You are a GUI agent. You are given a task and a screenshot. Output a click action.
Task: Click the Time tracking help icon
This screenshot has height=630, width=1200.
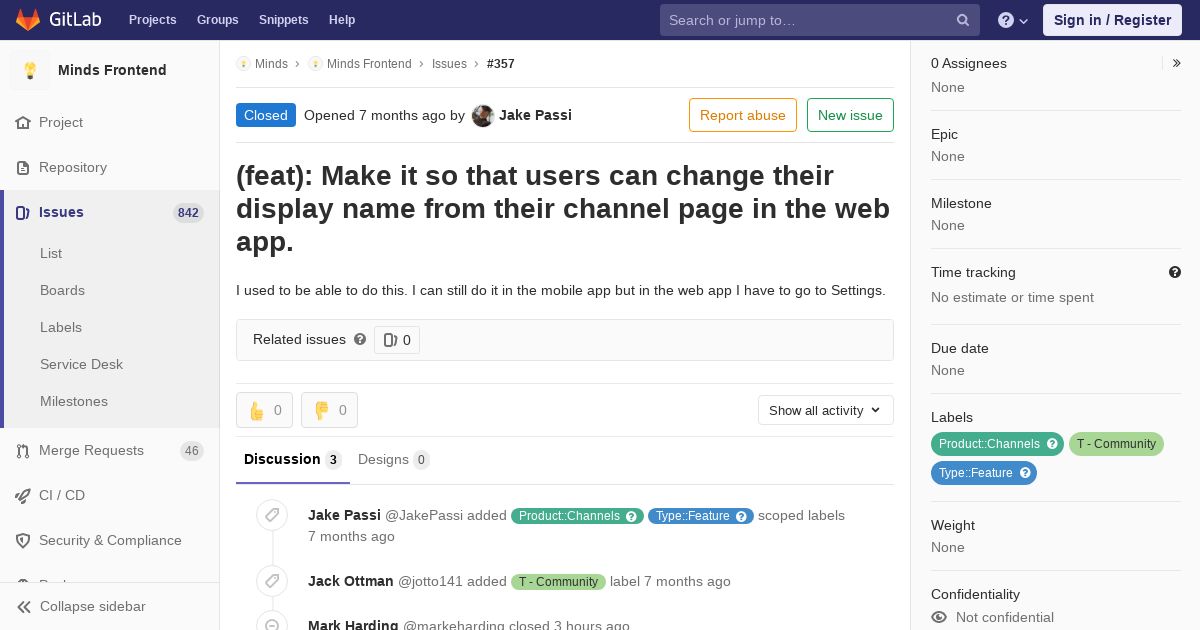(1175, 272)
